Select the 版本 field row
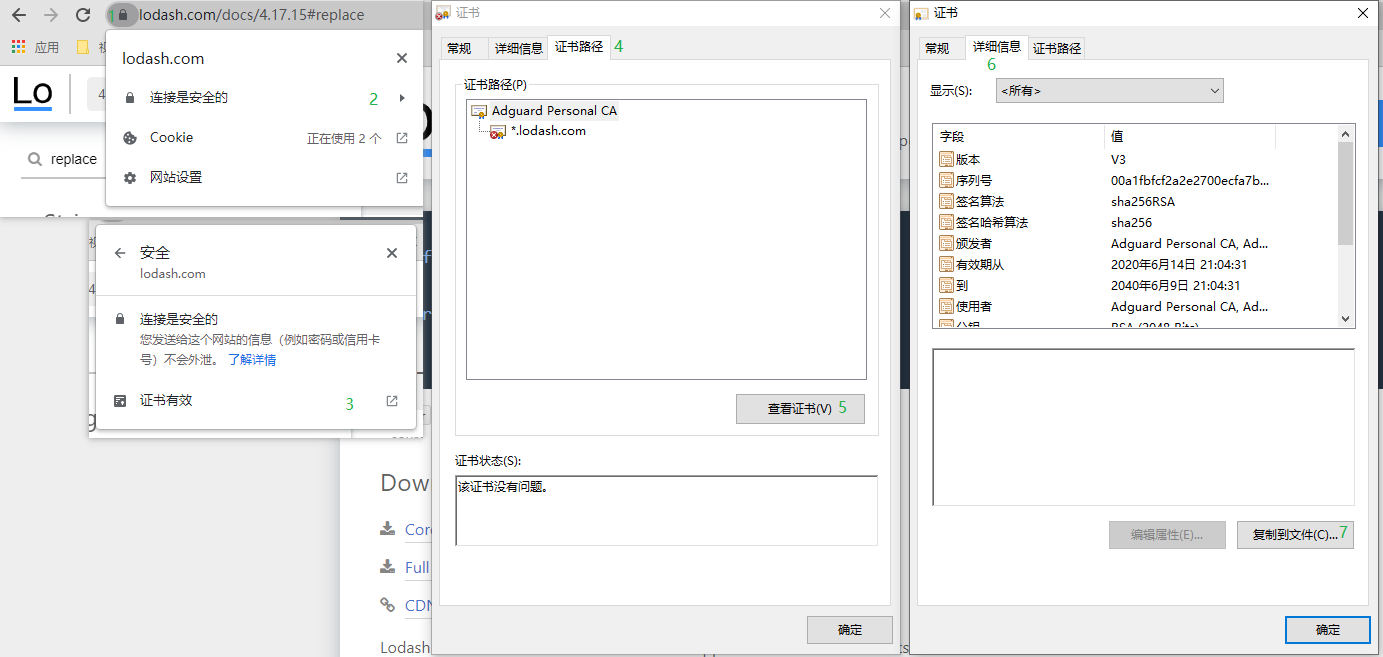 (1135, 159)
